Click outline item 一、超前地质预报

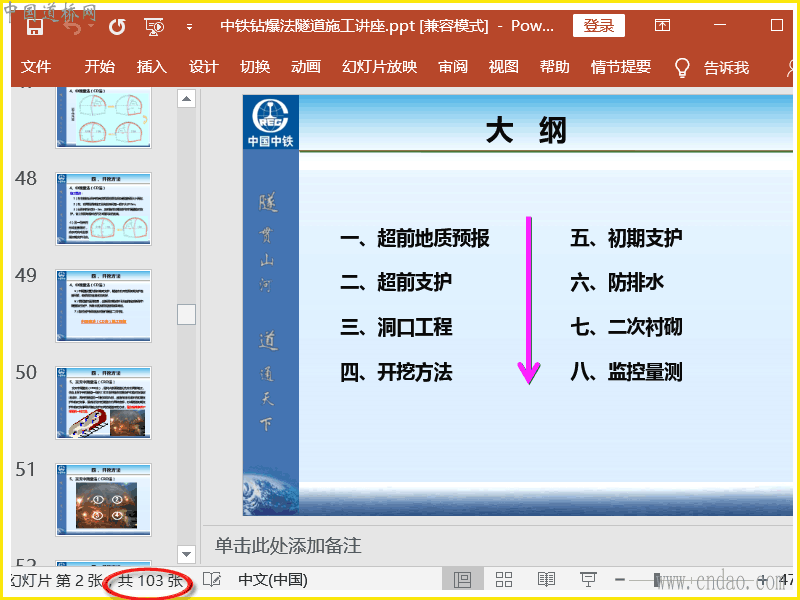[x=415, y=238]
